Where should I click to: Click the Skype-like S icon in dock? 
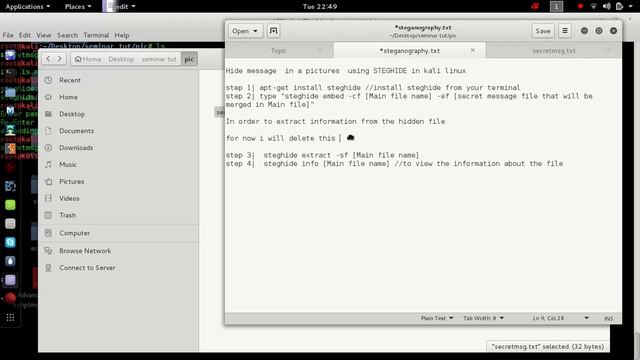tap(10, 242)
